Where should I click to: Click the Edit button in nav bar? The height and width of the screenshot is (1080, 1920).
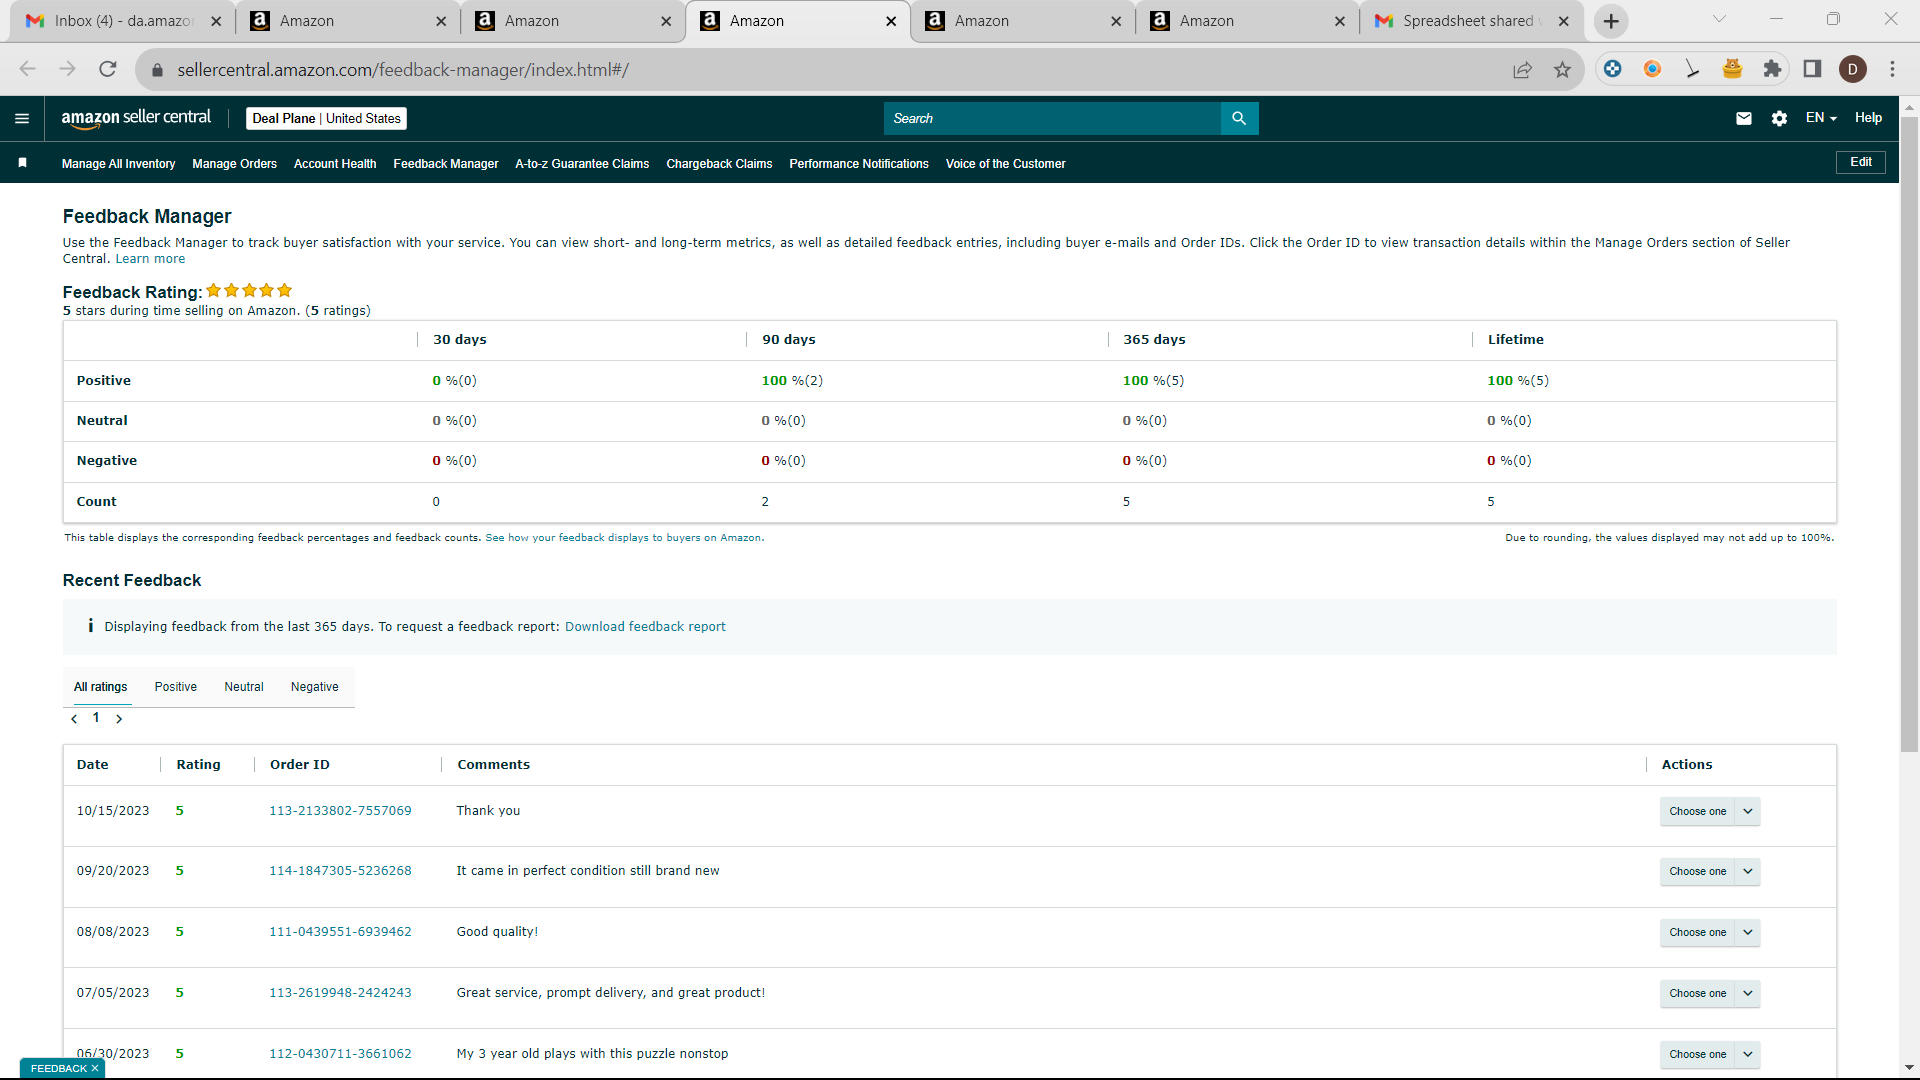point(1861,162)
